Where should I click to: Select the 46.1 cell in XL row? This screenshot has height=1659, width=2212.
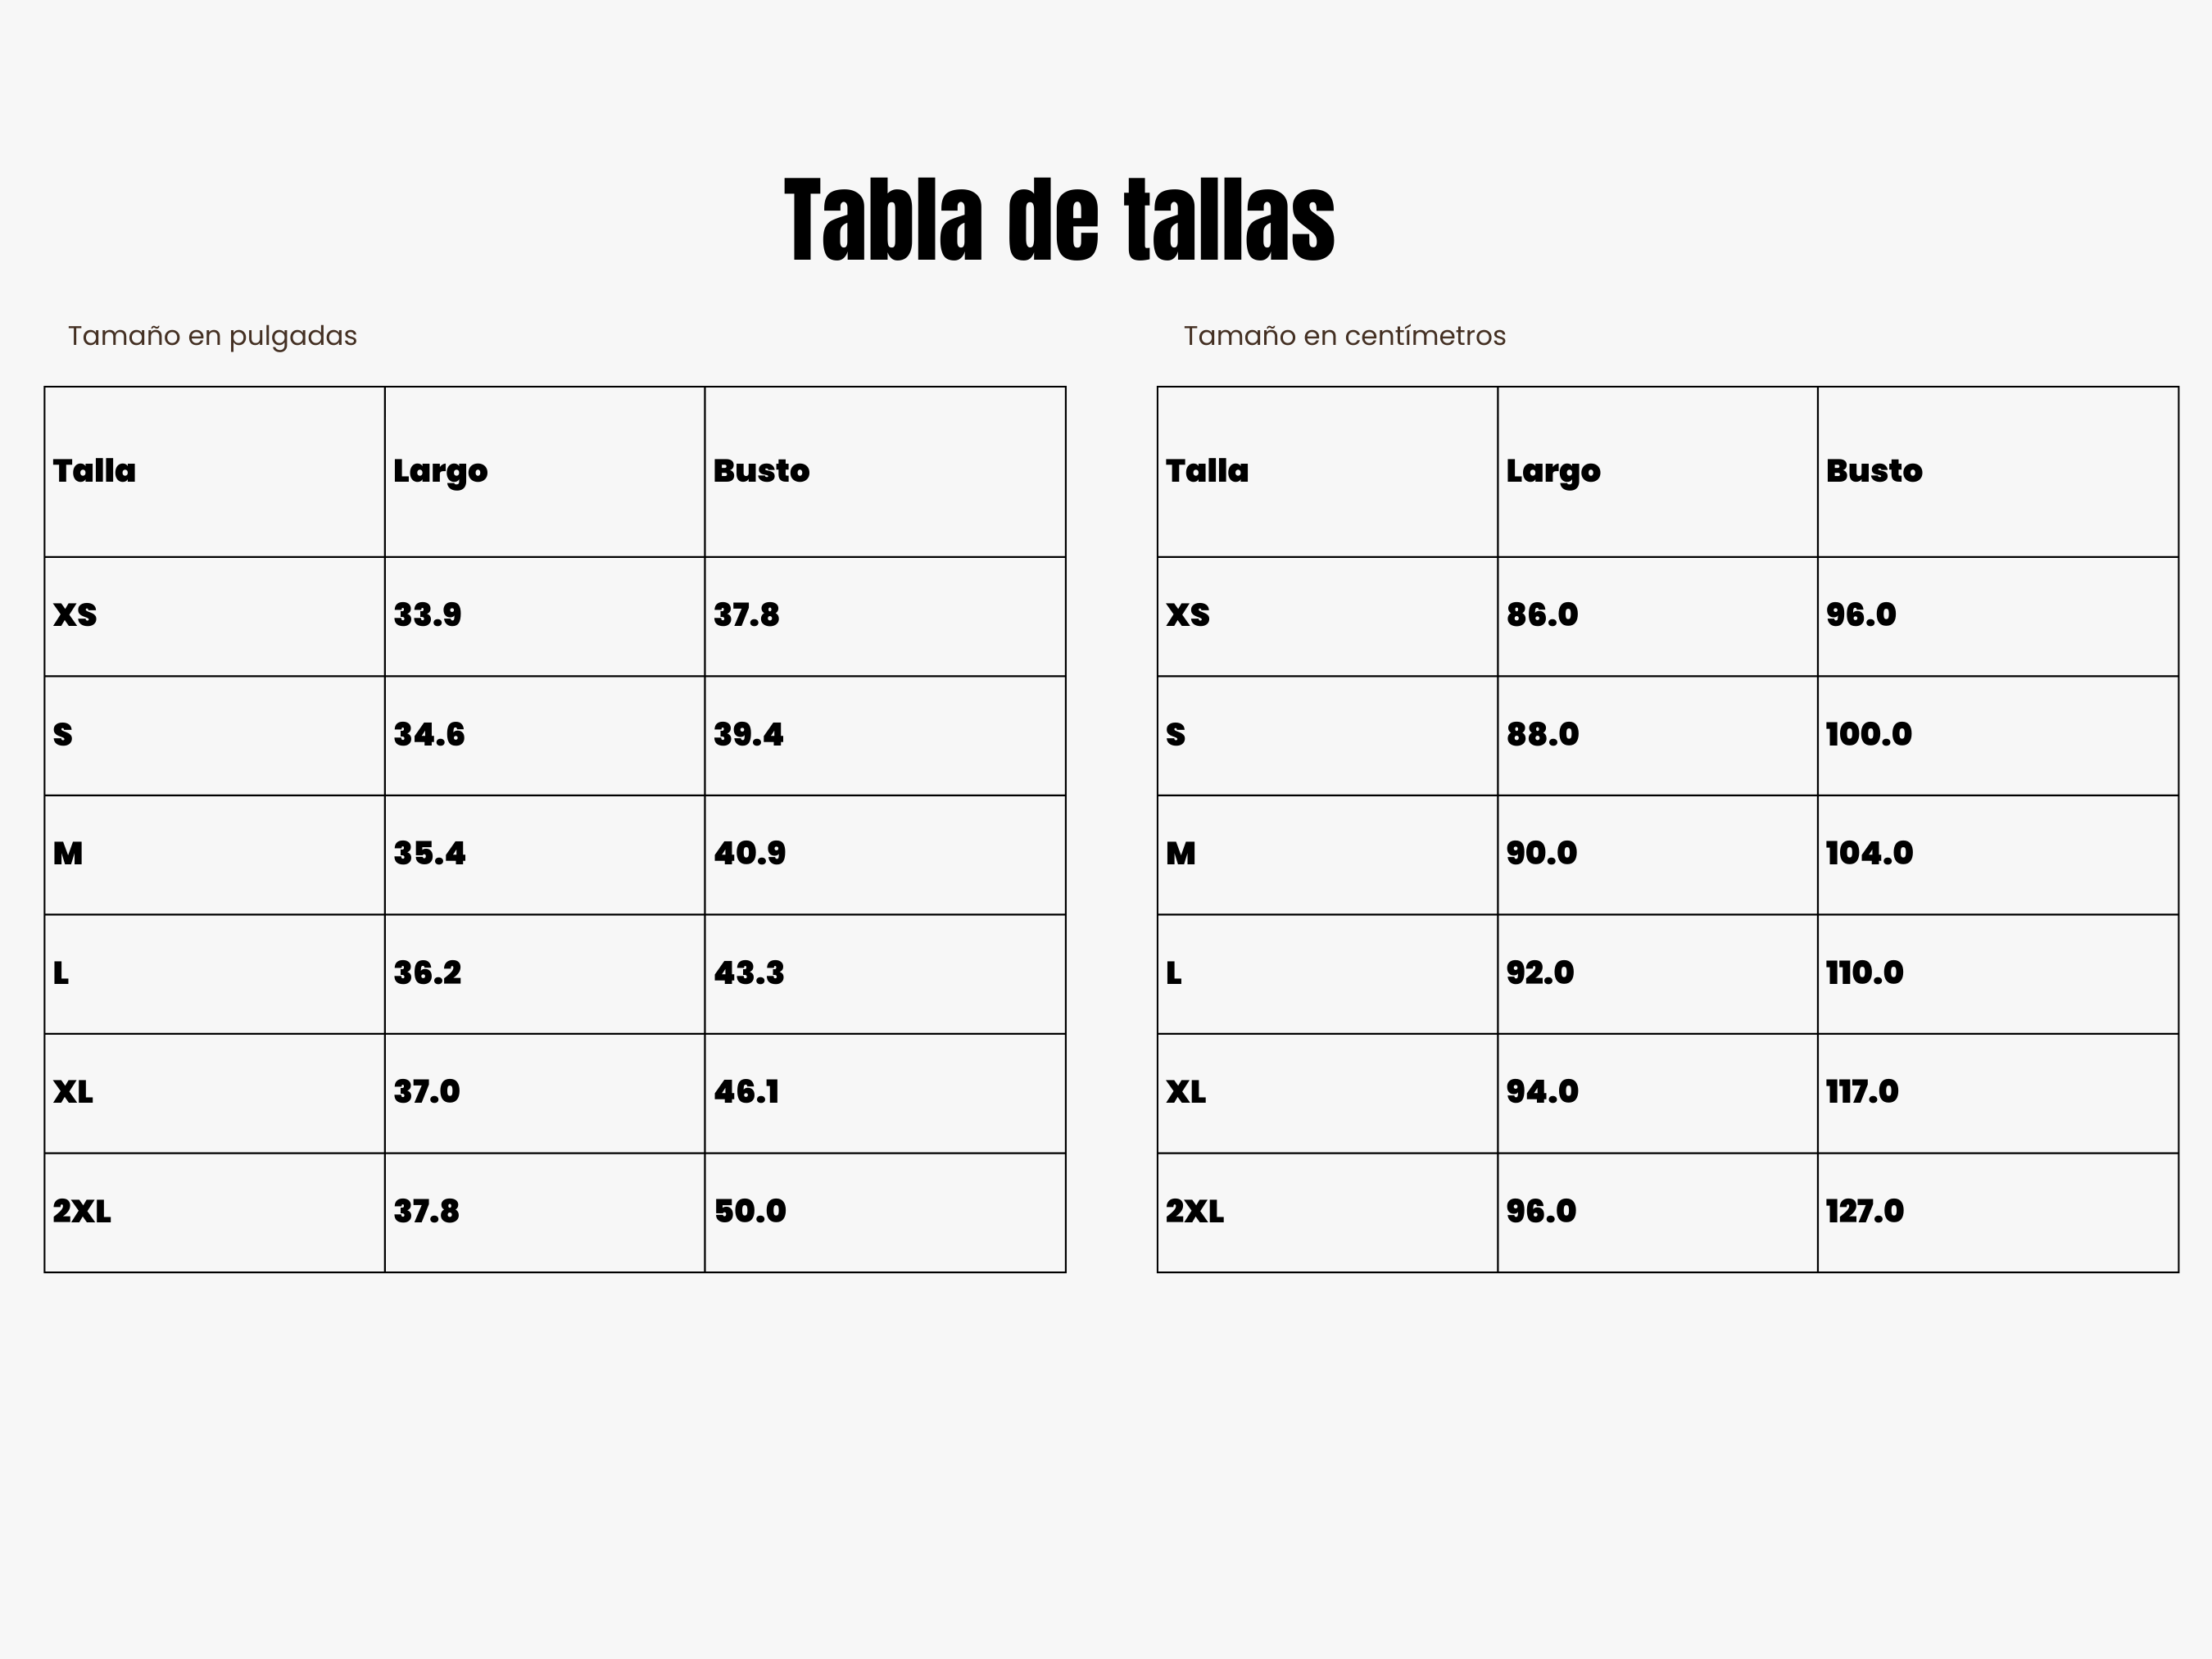(746, 1092)
